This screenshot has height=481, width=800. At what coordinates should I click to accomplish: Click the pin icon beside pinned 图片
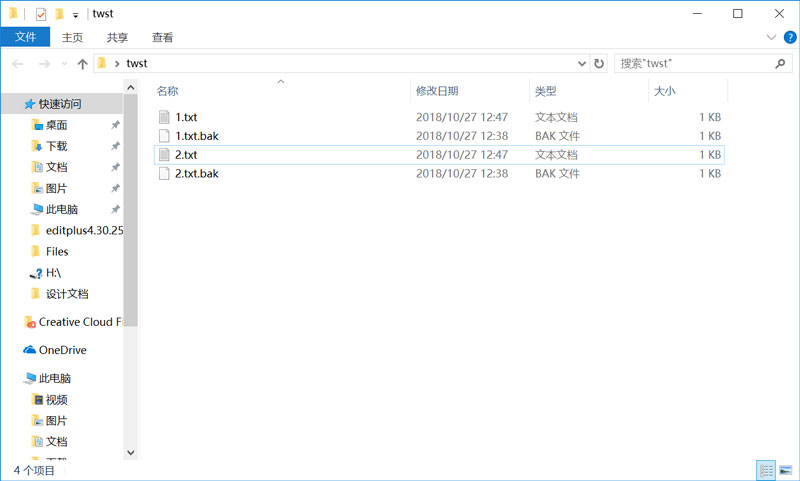(x=115, y=188)
